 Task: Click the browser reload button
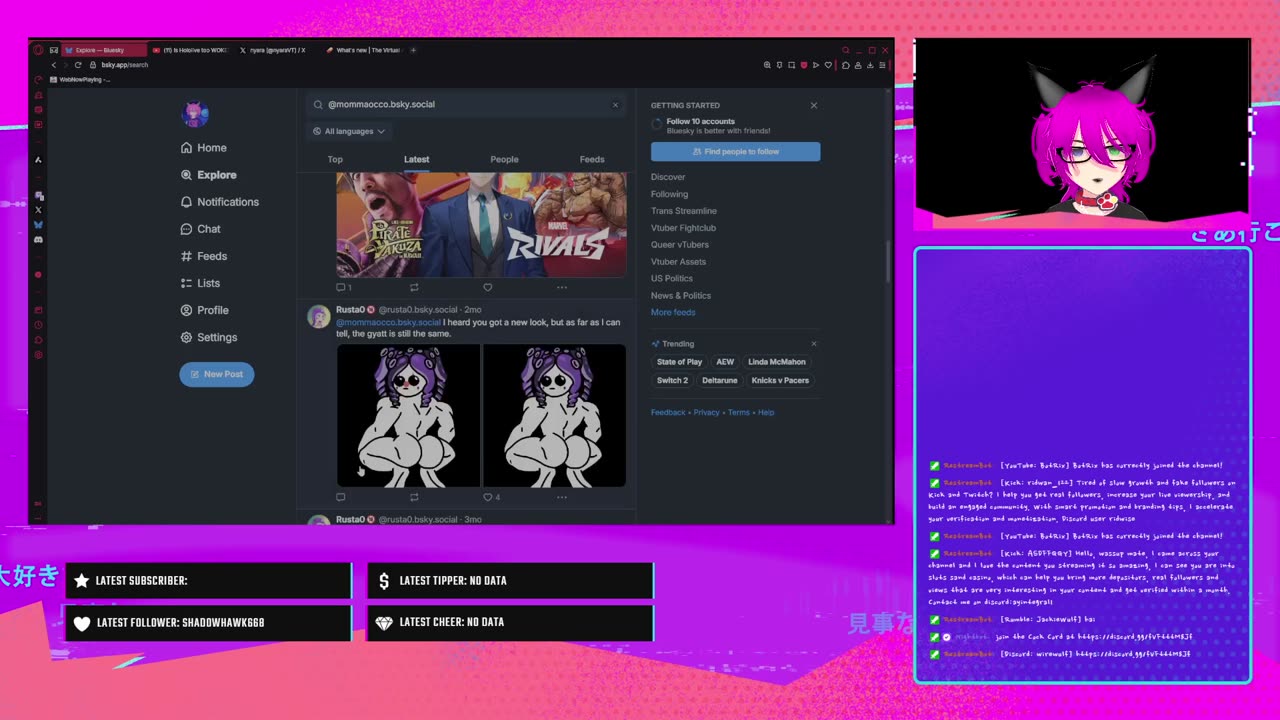(78, 65)
